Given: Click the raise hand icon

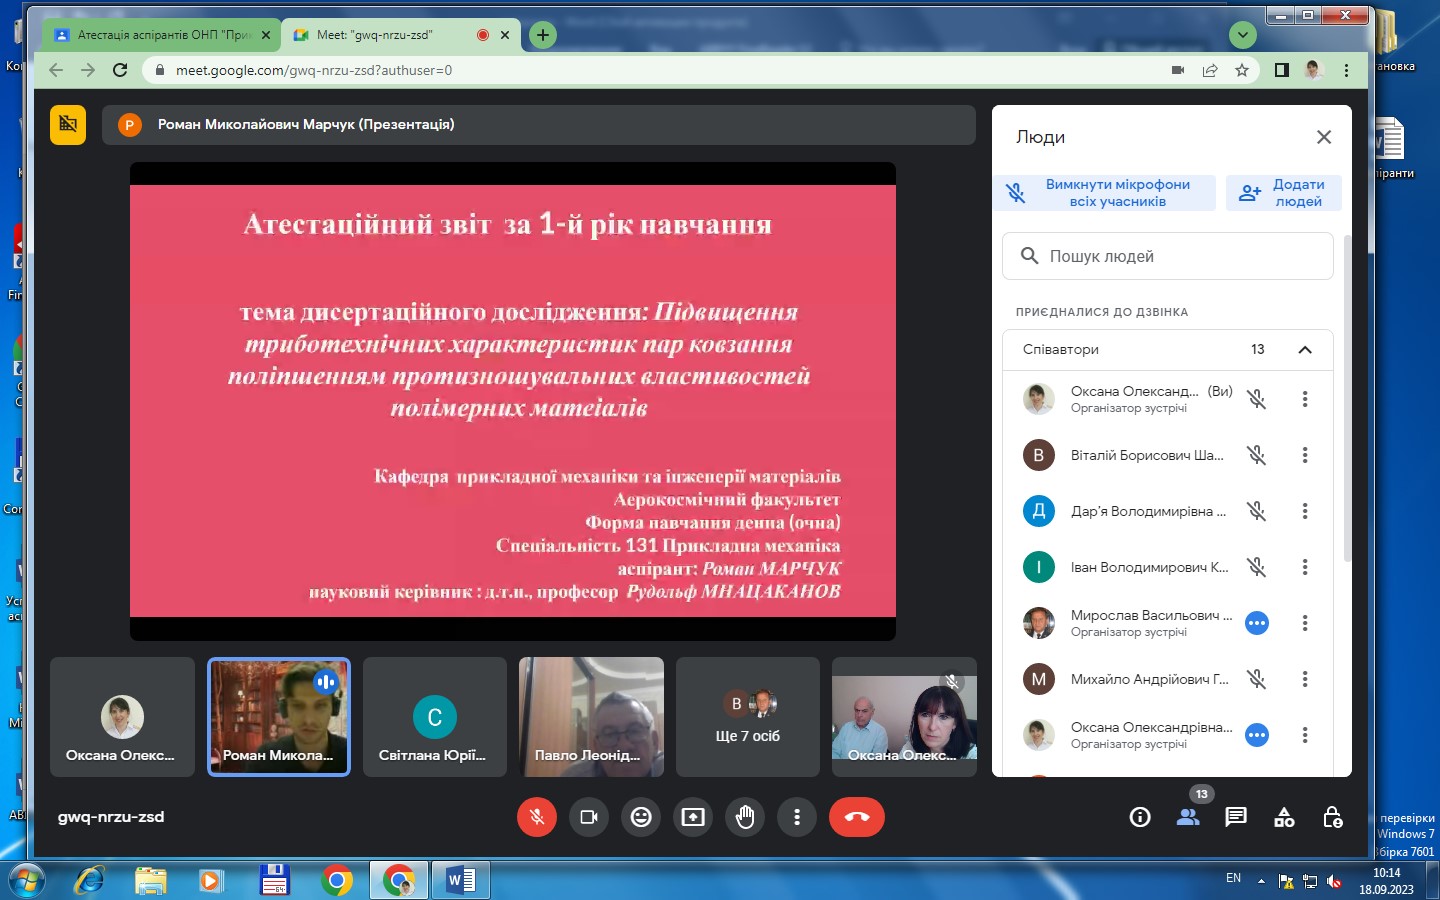Looking at the screenshot, I should click(x=745, y=817).
